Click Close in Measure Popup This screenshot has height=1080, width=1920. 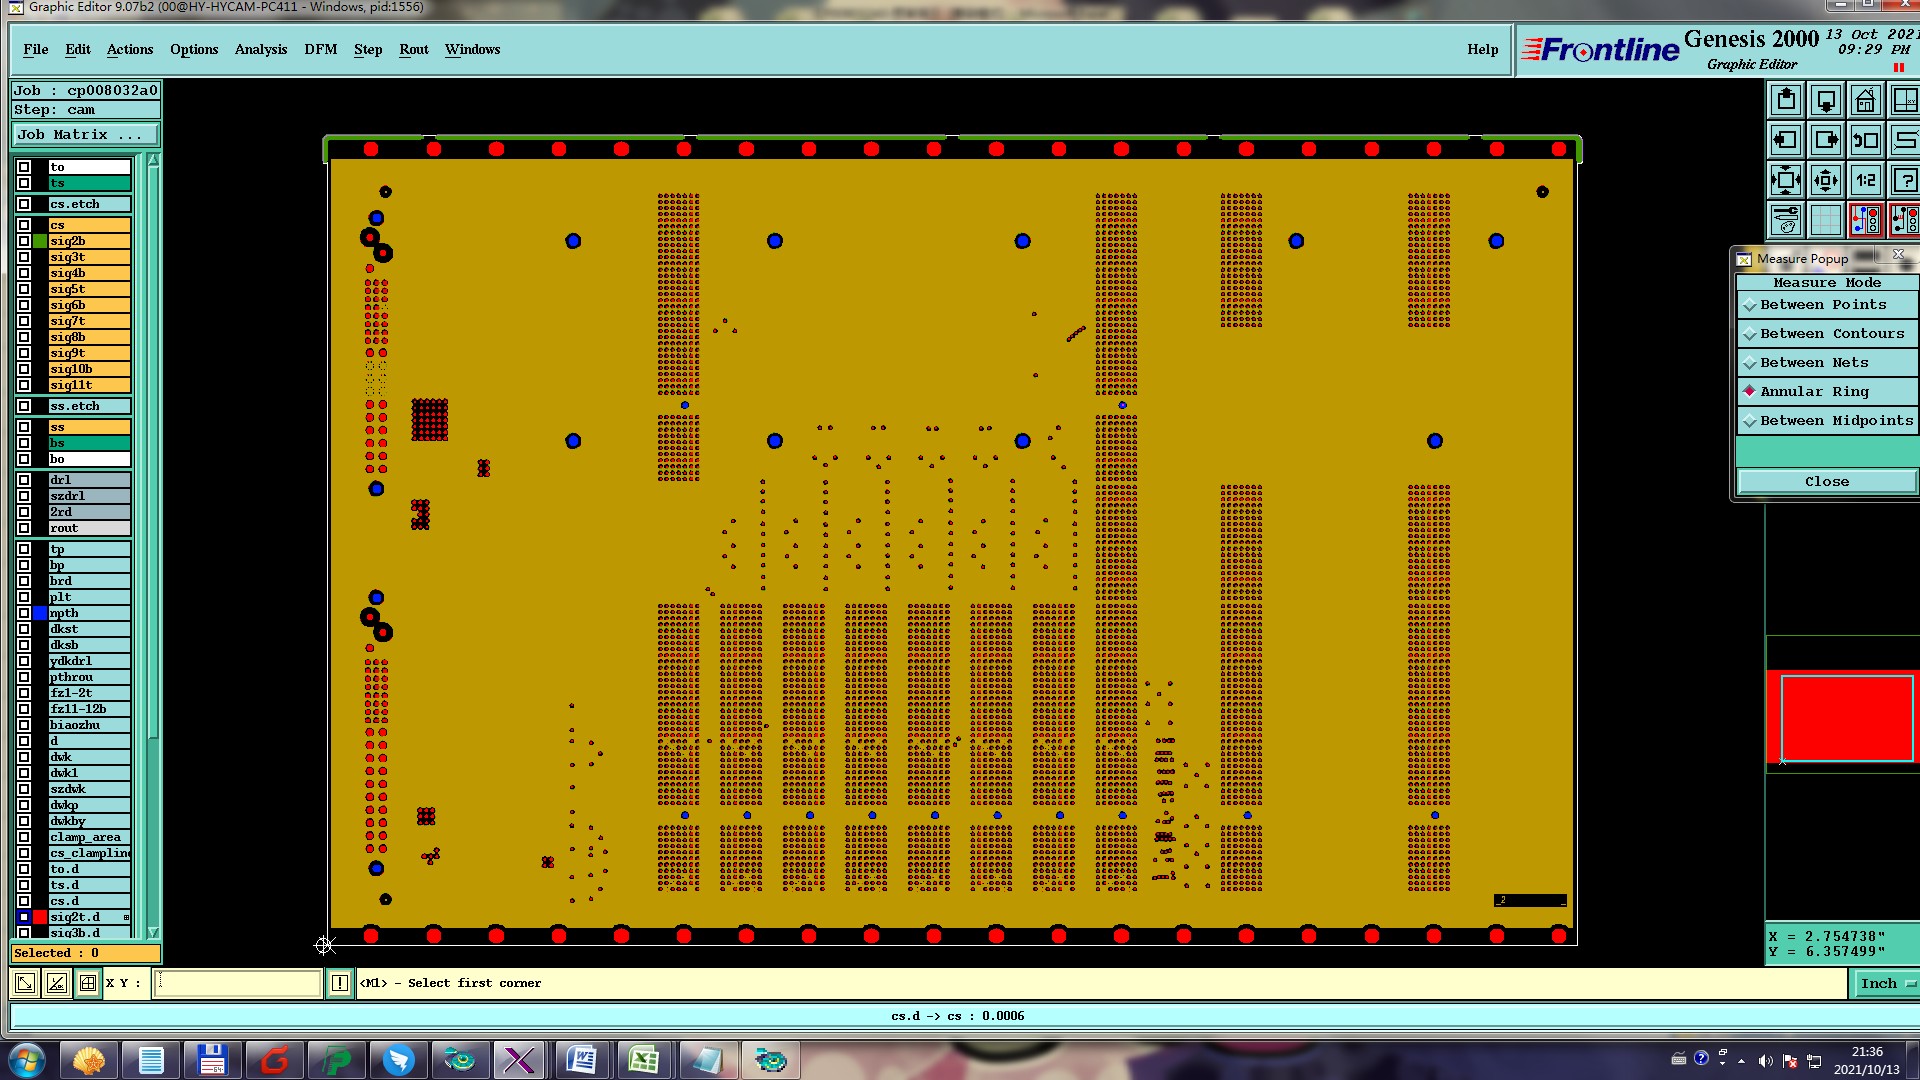(x=1826, y=482)
